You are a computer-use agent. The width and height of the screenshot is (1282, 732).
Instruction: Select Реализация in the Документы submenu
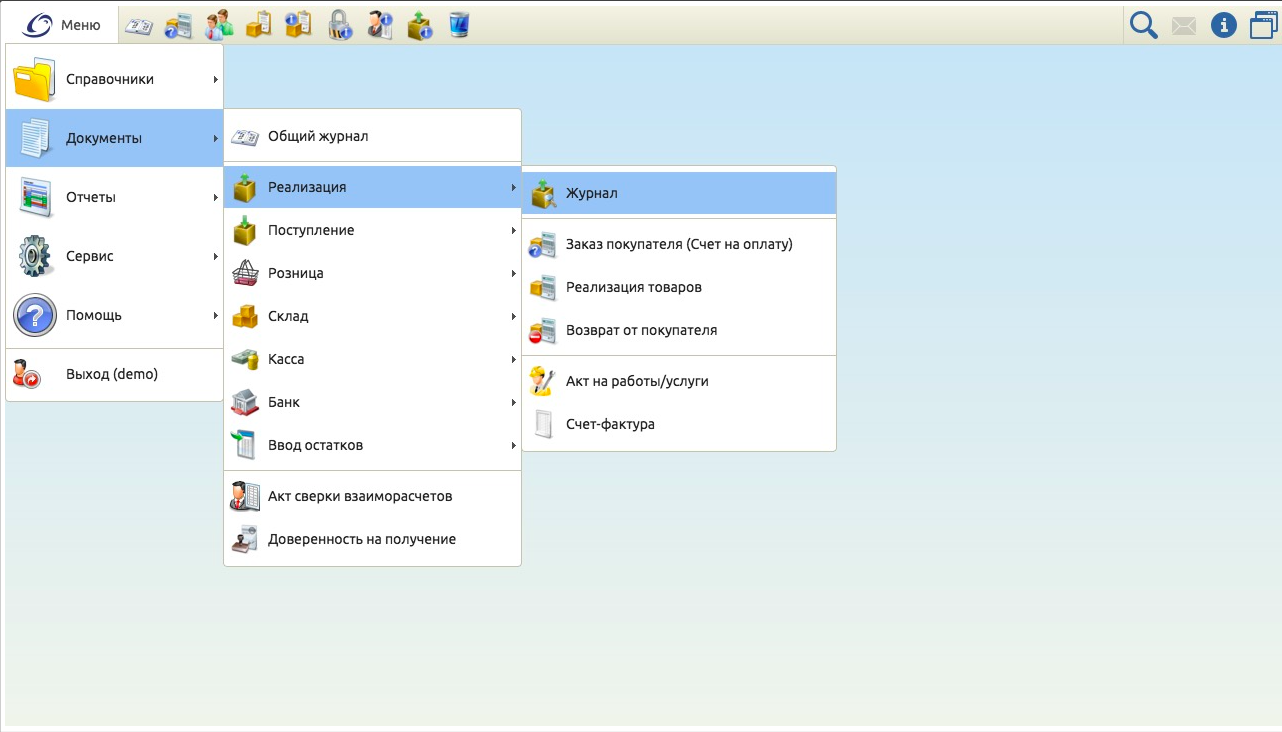tap(372, 187)
